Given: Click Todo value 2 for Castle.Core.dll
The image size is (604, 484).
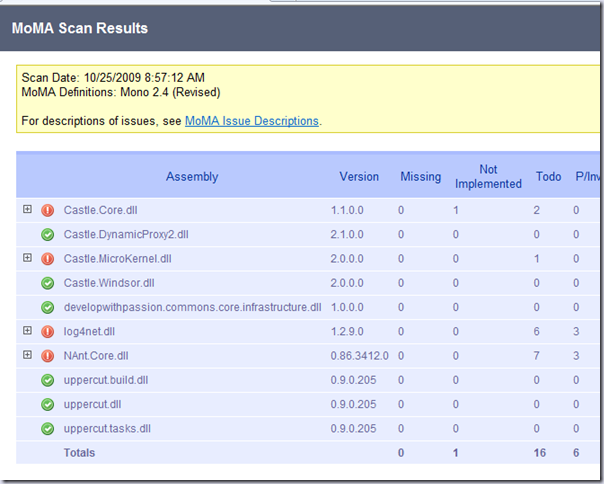Looking at the screenshot, I should pos(537,210).
